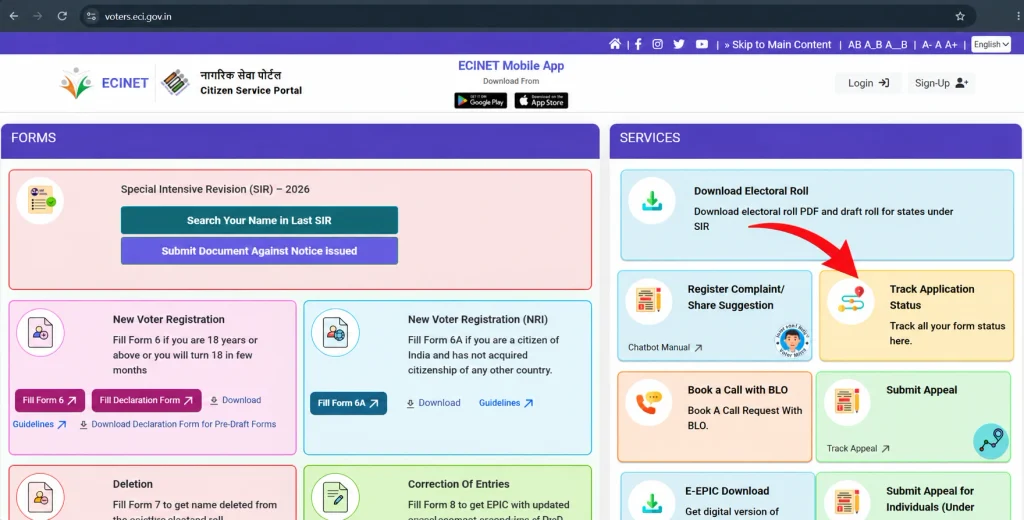Click the E-EPIC Download icon

(x=652, y=502)
